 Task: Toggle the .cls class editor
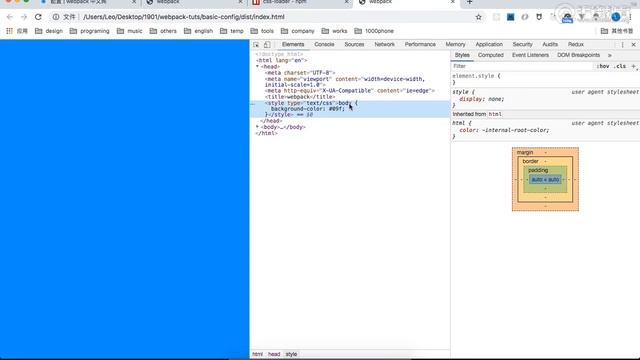tap(620, 66)
